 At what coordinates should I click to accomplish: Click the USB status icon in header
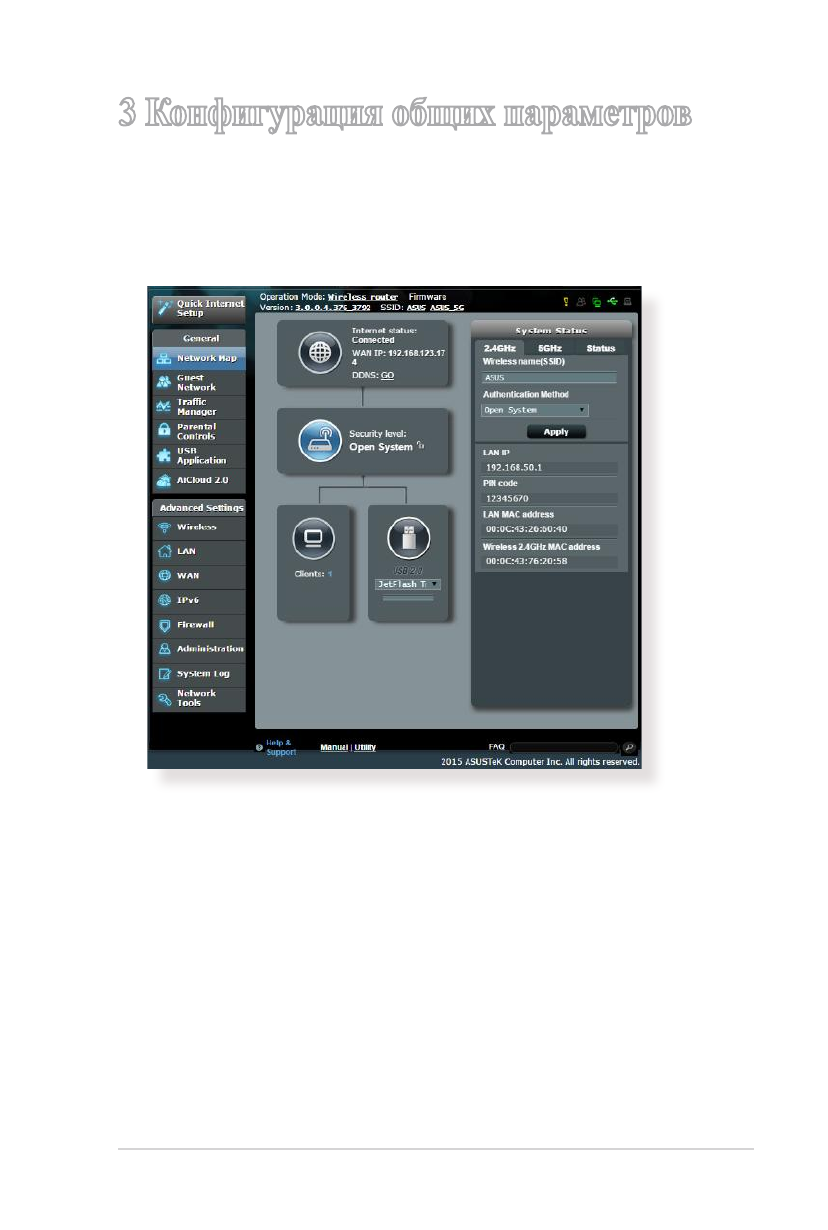pos(611,300)
